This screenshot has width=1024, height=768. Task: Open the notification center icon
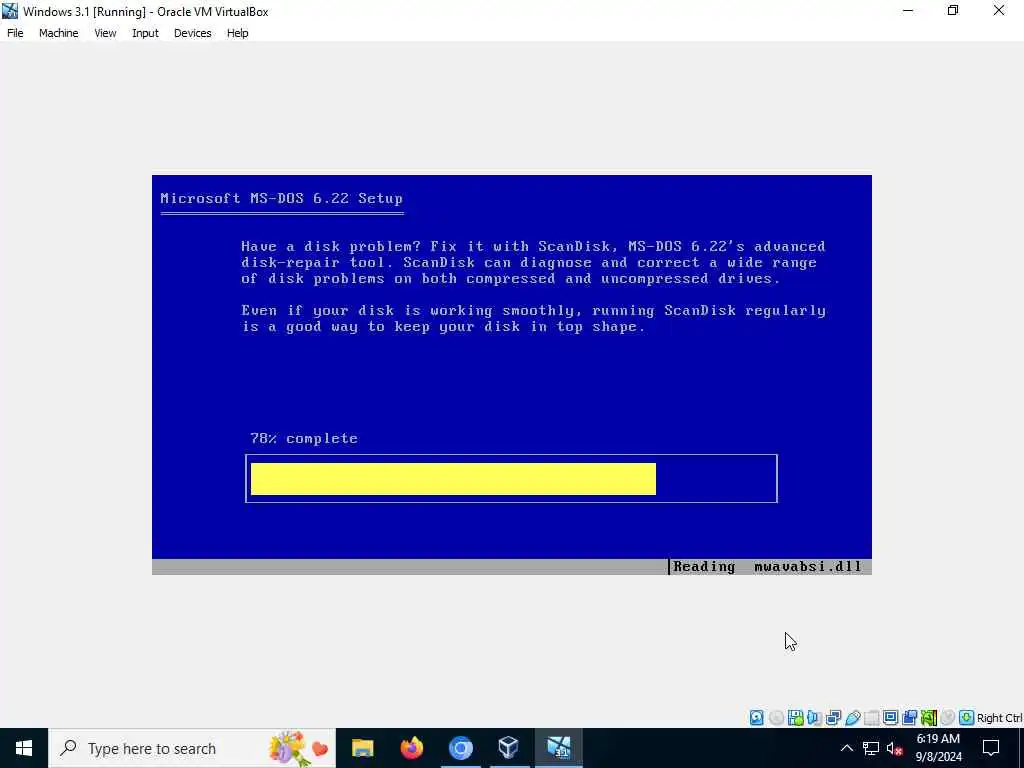(x=991, y=748)
